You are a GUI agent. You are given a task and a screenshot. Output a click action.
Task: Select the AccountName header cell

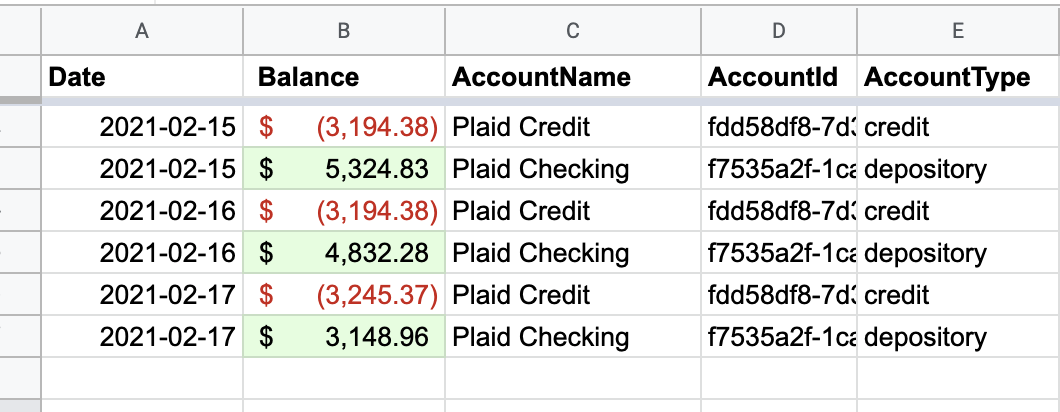pos(573,76)
